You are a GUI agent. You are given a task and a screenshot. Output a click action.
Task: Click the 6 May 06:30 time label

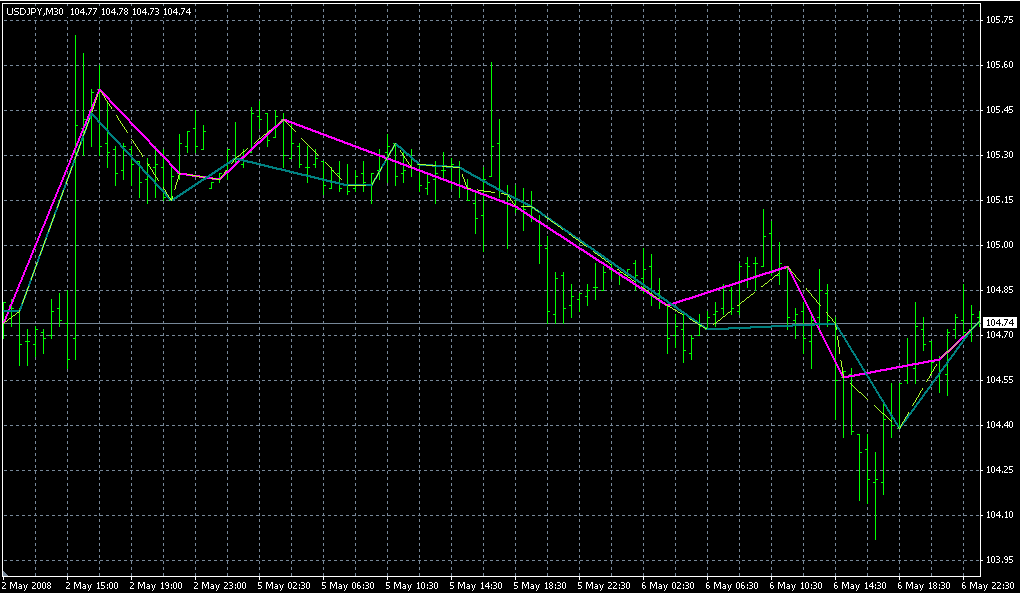tap(735, 585)
